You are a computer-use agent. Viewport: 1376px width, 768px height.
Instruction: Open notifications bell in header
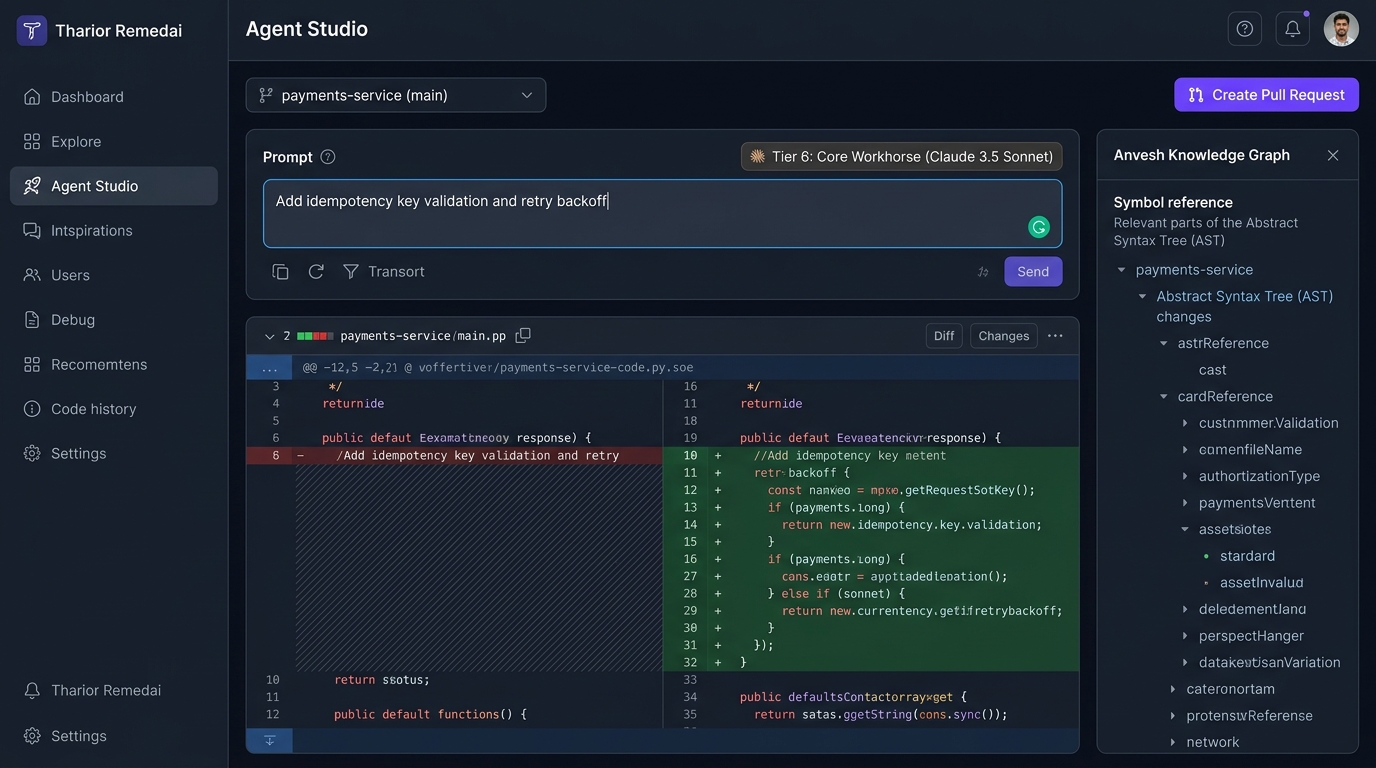[x=1293, y=29]
